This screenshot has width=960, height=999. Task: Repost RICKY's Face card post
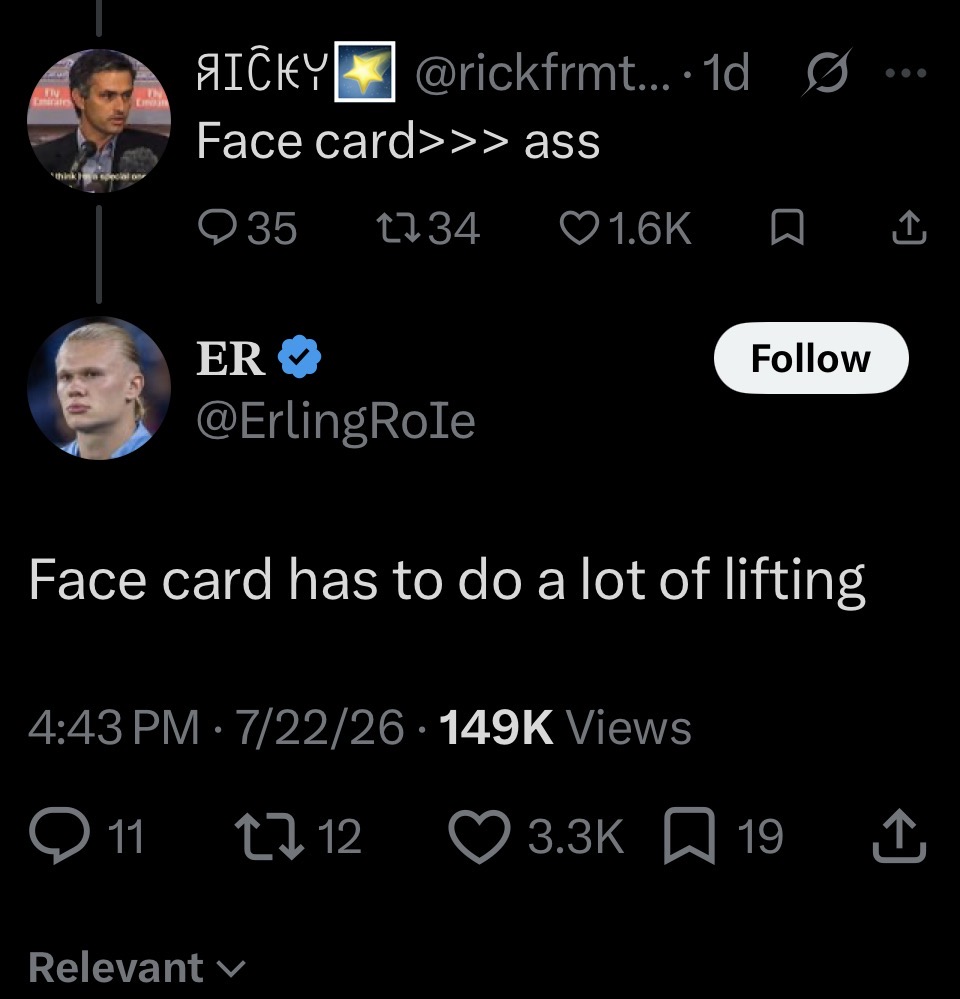click(427, 228)
